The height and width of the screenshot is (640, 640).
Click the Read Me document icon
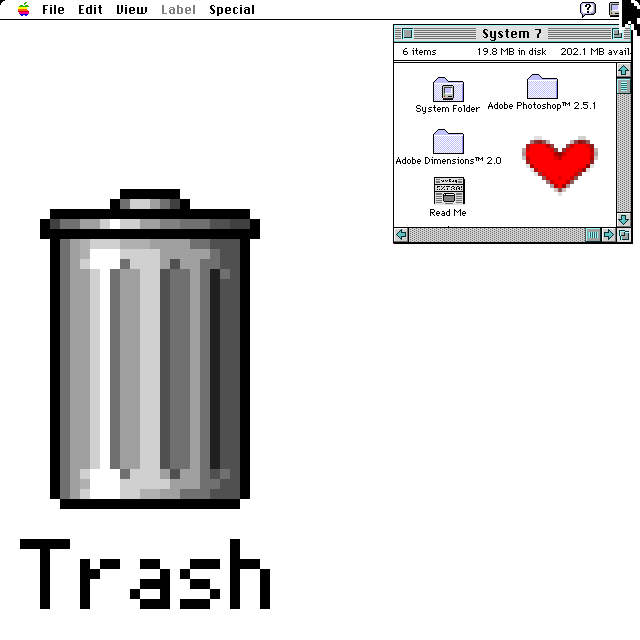(448, 190)
